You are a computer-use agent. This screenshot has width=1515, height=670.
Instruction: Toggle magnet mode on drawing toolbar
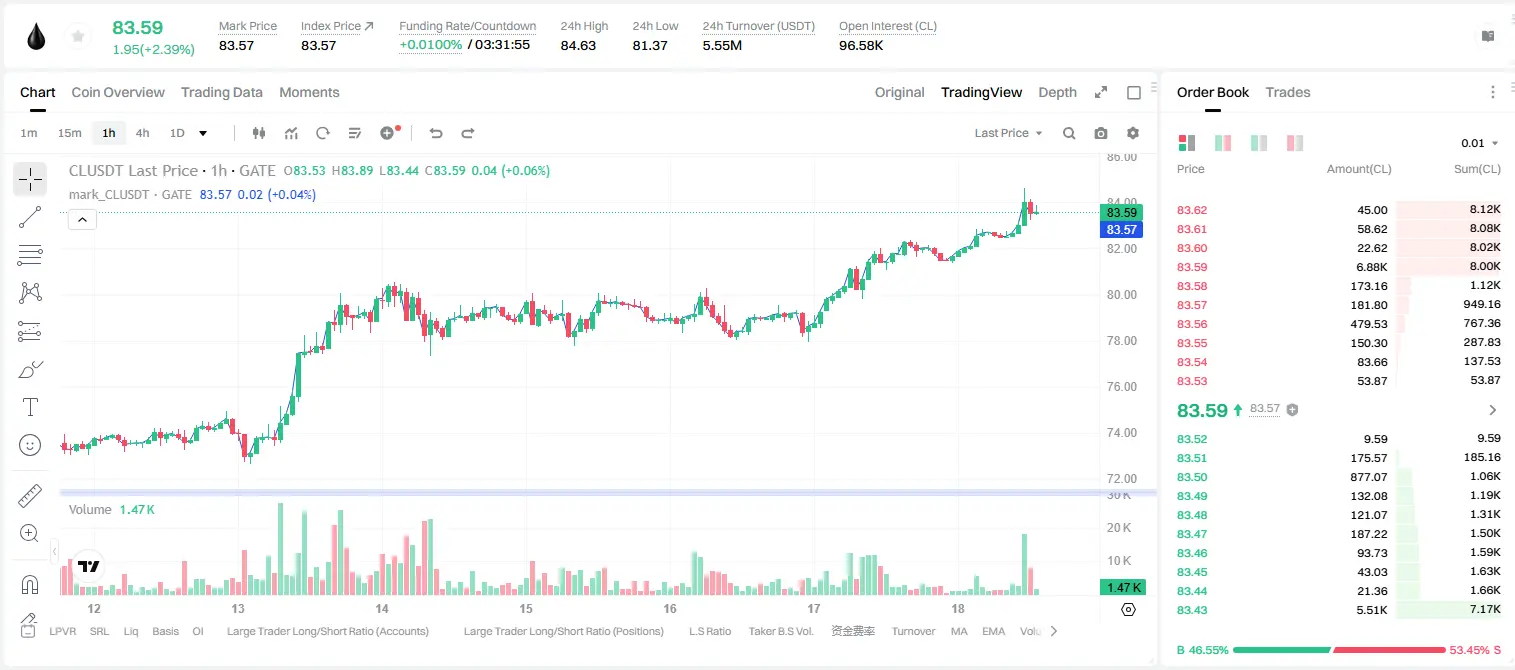(x=30, y=585)
